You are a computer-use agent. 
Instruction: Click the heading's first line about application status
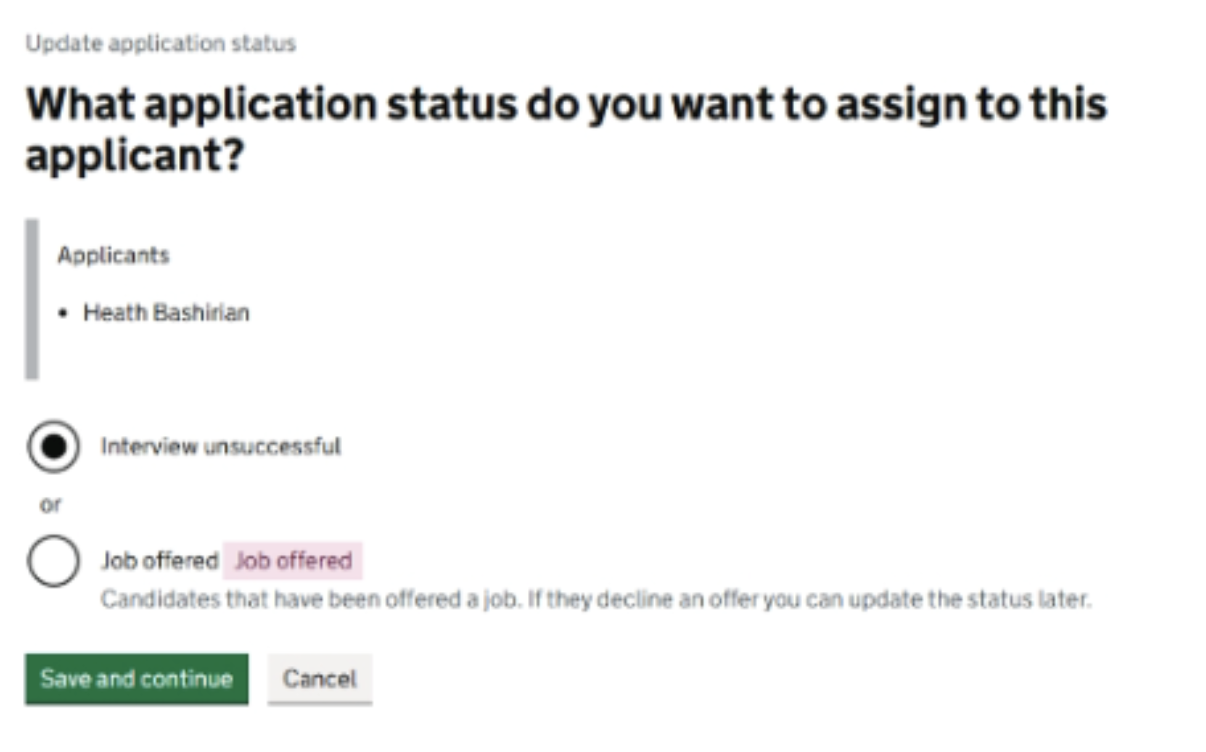click(565, 104)
